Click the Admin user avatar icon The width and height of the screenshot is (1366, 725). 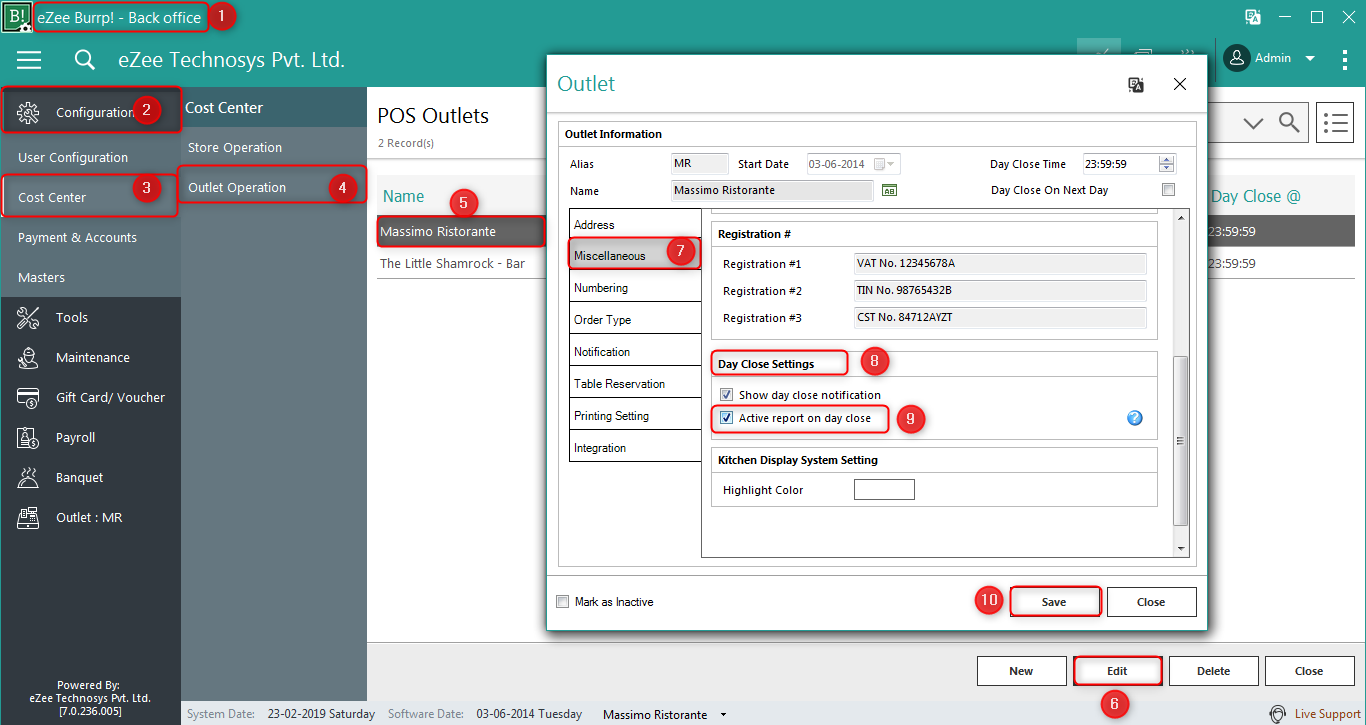[1237, 58]
